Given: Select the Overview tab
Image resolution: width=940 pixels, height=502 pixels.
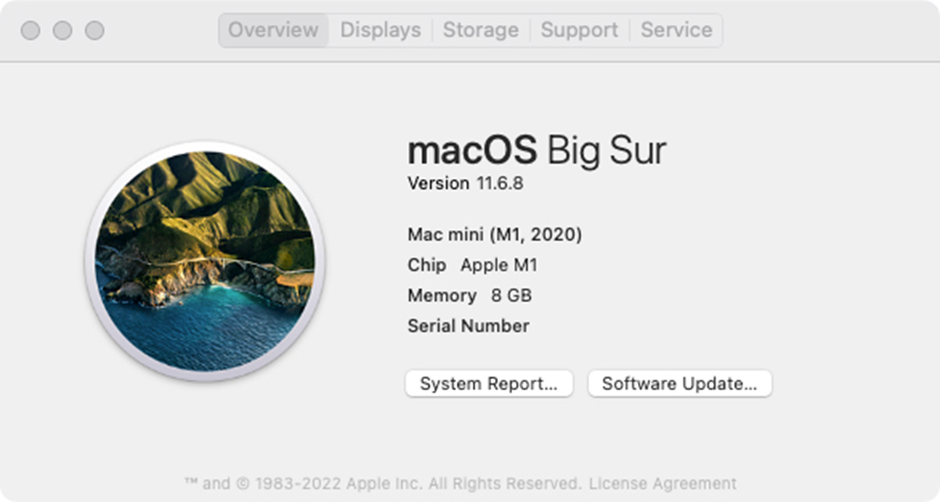Looking at the screenshot, I should tap(273, 30).
